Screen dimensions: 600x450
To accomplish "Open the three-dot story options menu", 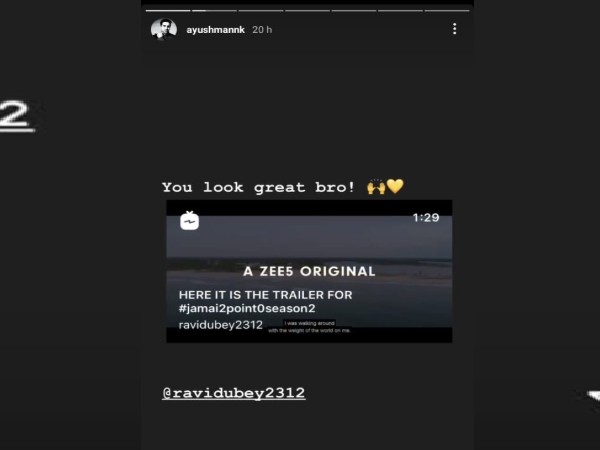I will (454, 29).
